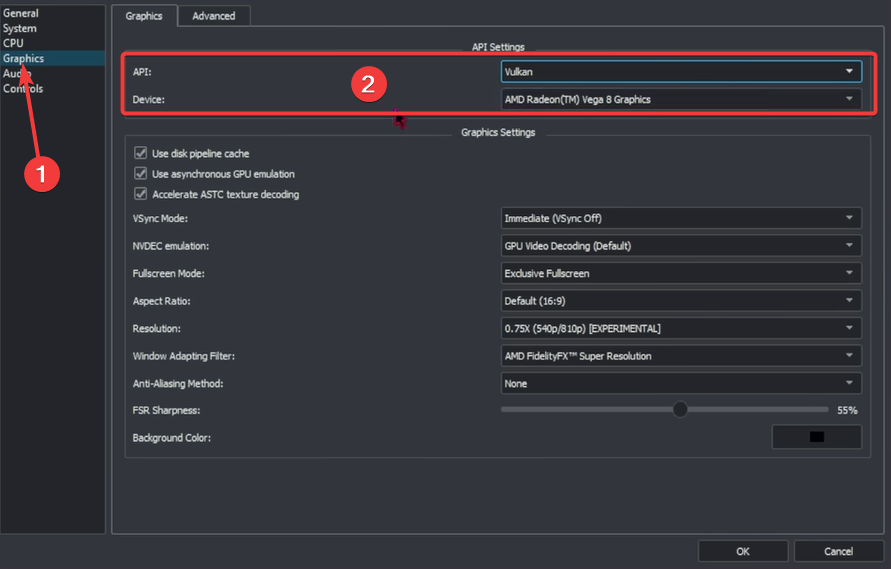This screenshot has height=569, width=891.
Task: Click the OK button
Action: (742, 551)
